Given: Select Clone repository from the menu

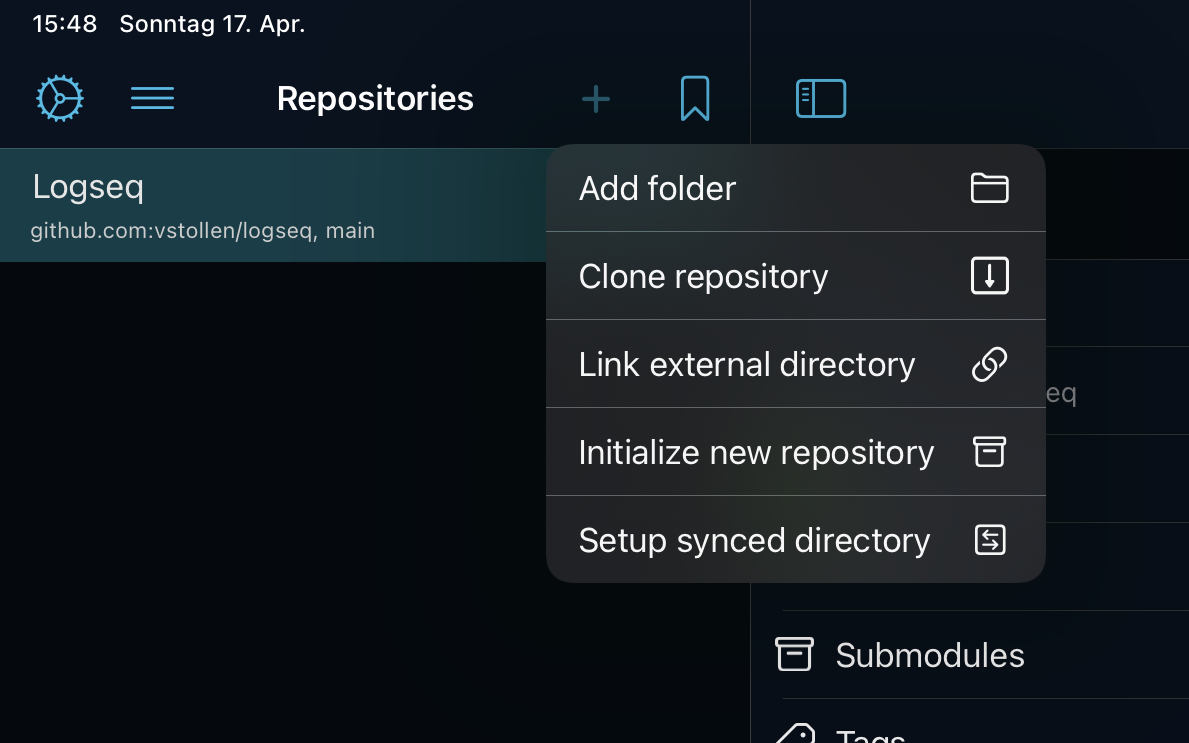Looking at the screenshot, I should [x=703, y=276].
